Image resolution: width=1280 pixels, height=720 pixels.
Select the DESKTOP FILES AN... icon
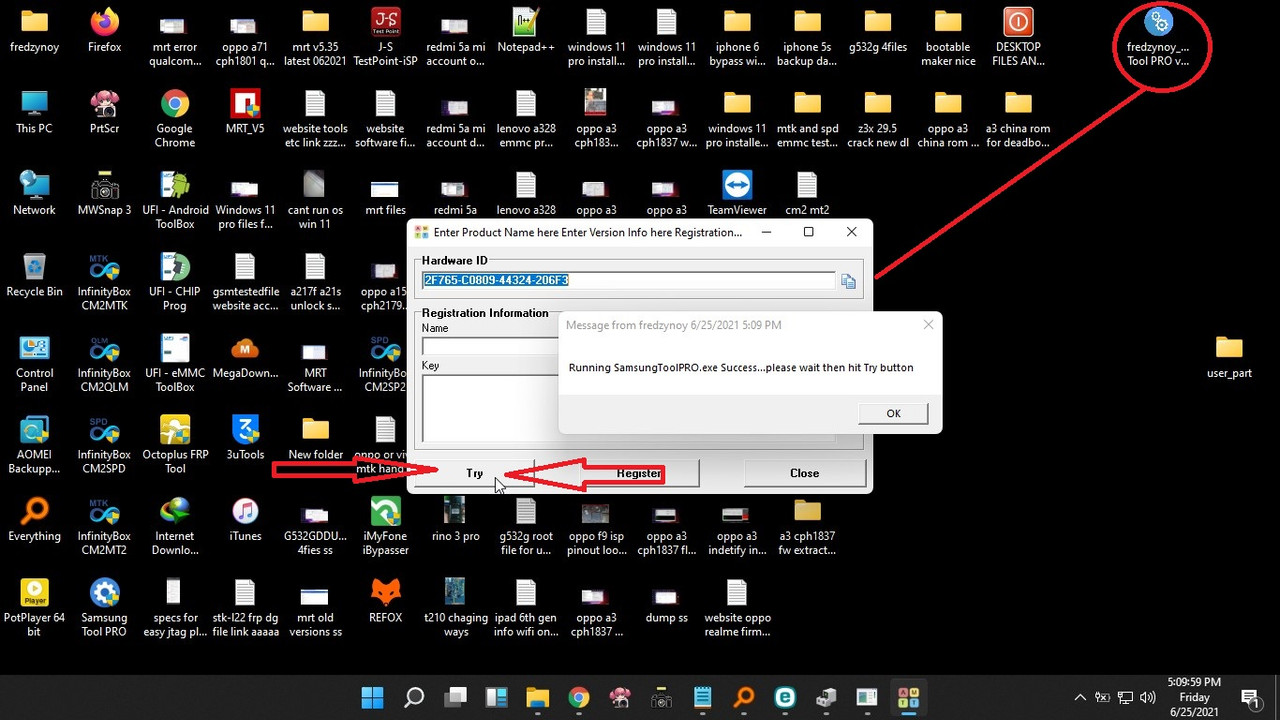coord(1018,37)
